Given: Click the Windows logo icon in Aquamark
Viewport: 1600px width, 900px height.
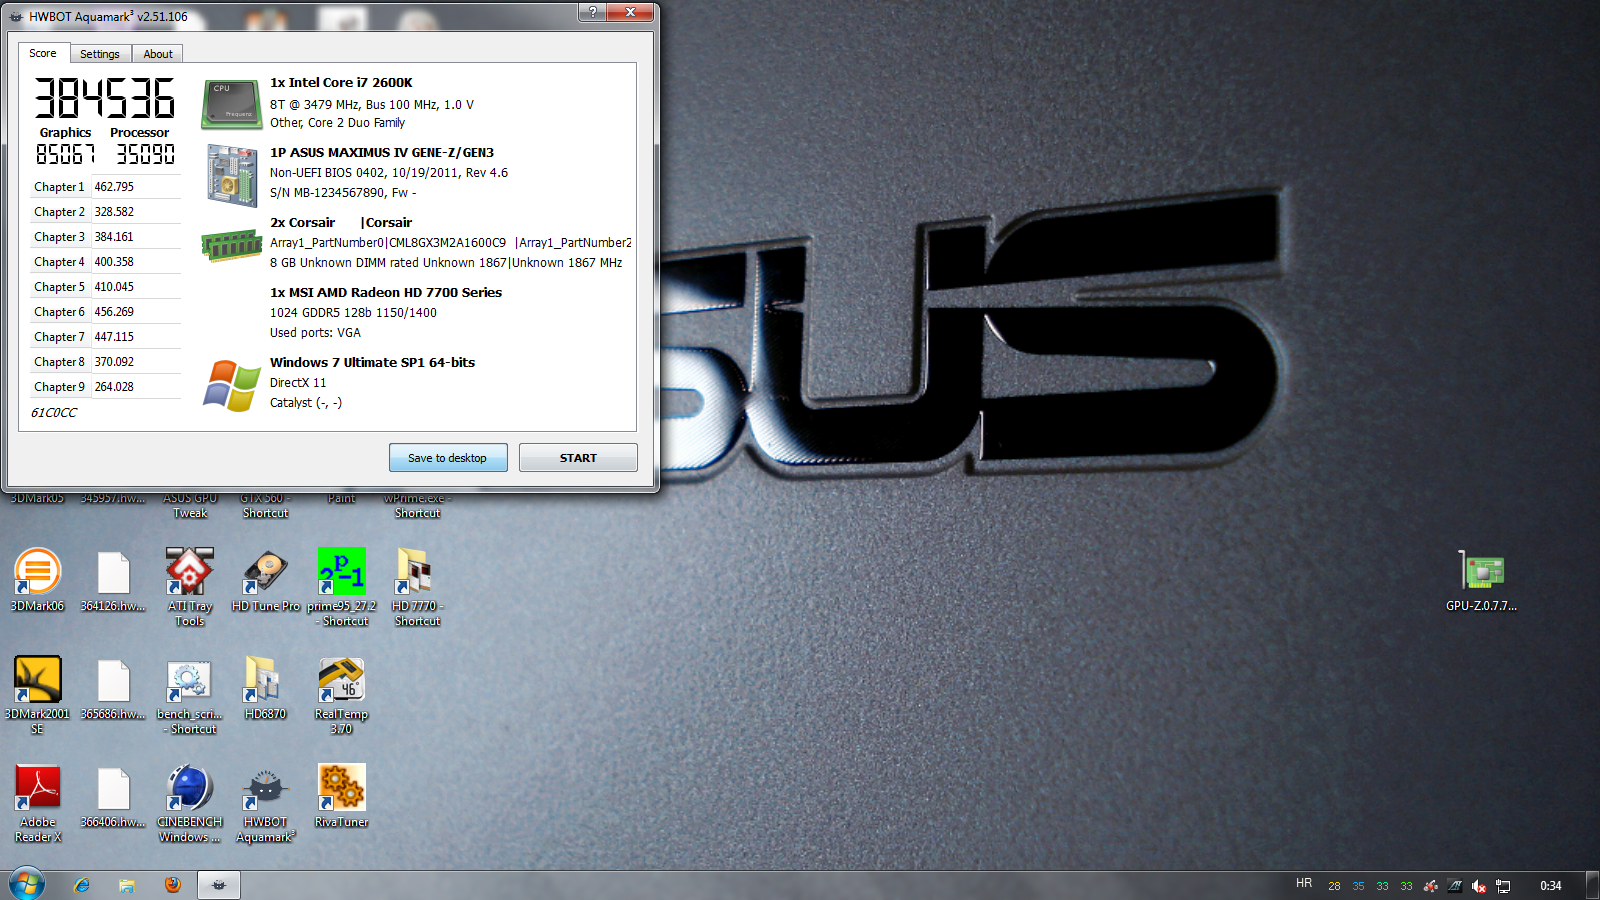Looking at the screenshot, I should pos(232,386).
